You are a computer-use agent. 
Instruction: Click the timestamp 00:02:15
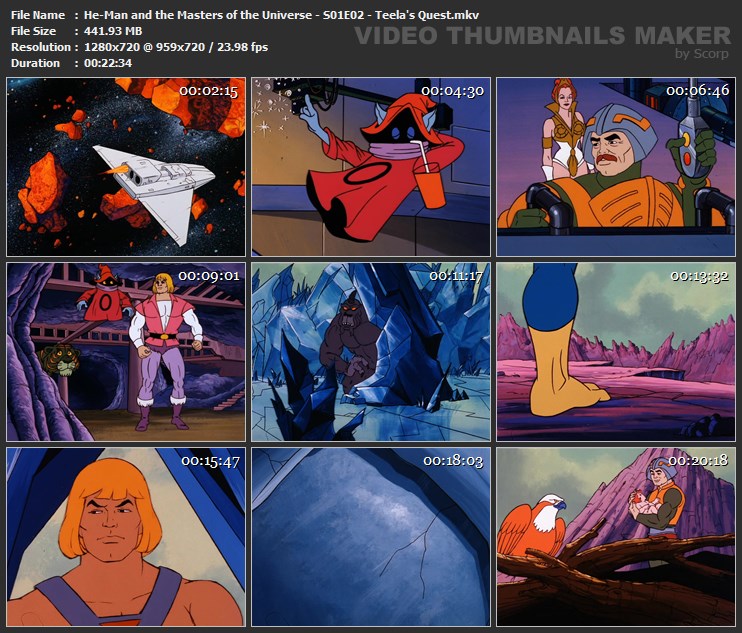pos(208,91)
